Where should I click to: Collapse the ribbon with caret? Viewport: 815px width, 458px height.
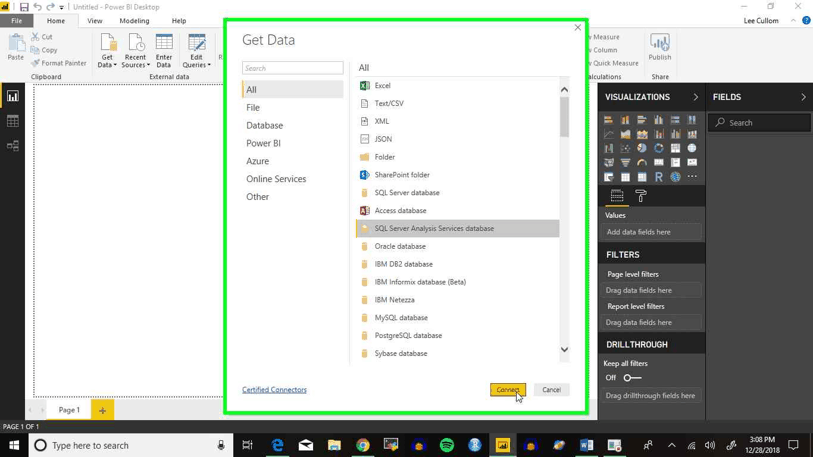pyautogui.click(x=793, y=21)
